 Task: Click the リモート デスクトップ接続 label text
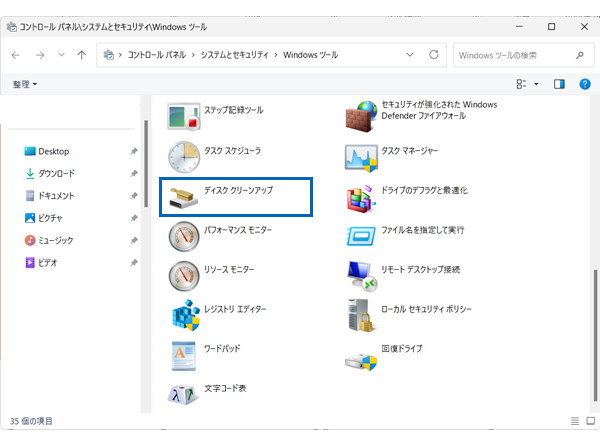pos(421,269)
